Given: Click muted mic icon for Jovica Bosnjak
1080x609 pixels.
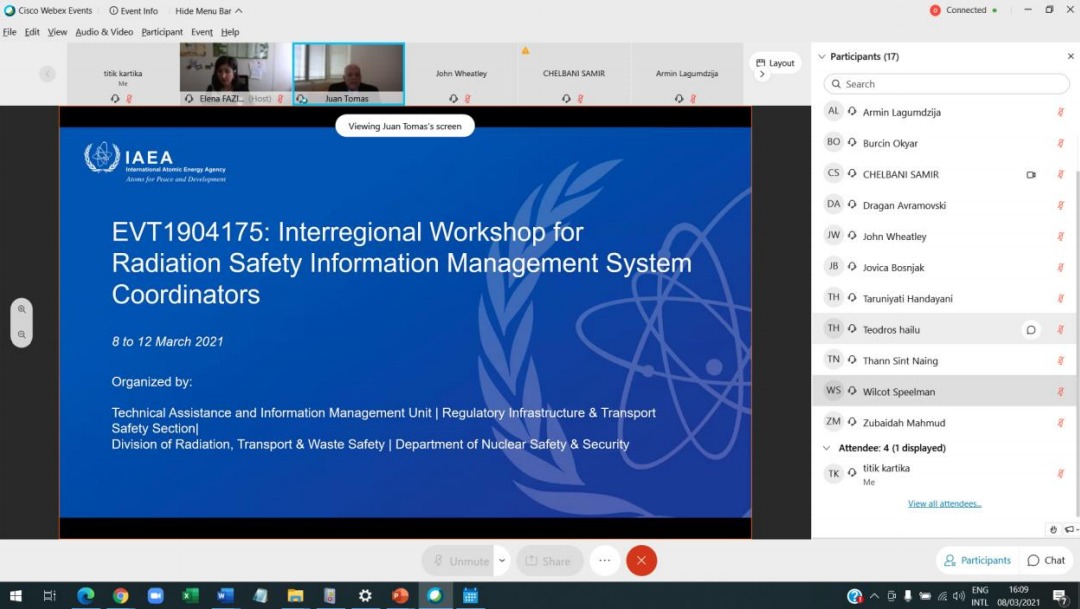Looking at the screenshot, I should (1061, 267).
